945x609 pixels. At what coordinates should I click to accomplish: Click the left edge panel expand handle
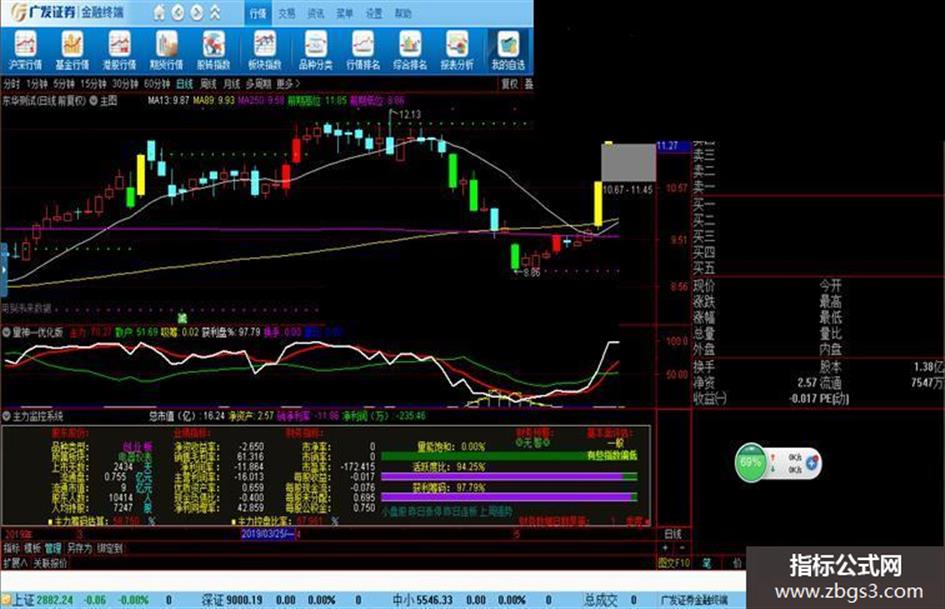(x=4, y=270)
